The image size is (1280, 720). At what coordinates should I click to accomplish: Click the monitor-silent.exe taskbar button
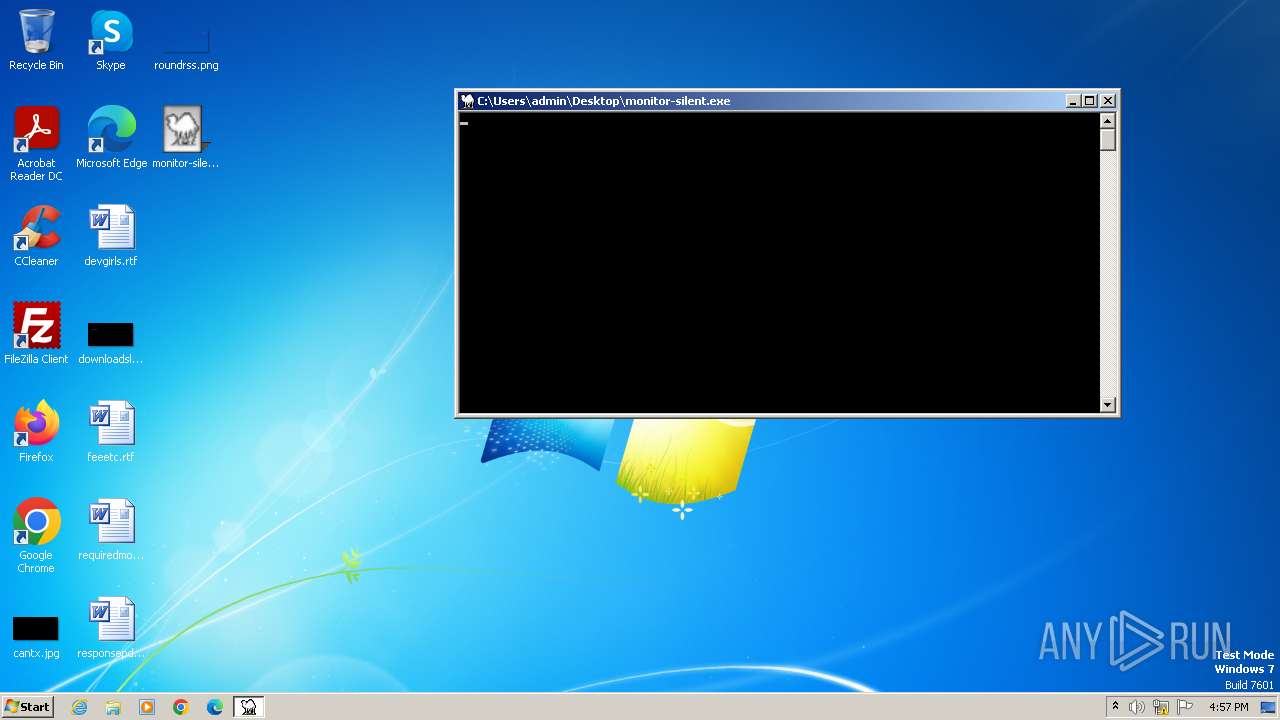coord(248,707)
